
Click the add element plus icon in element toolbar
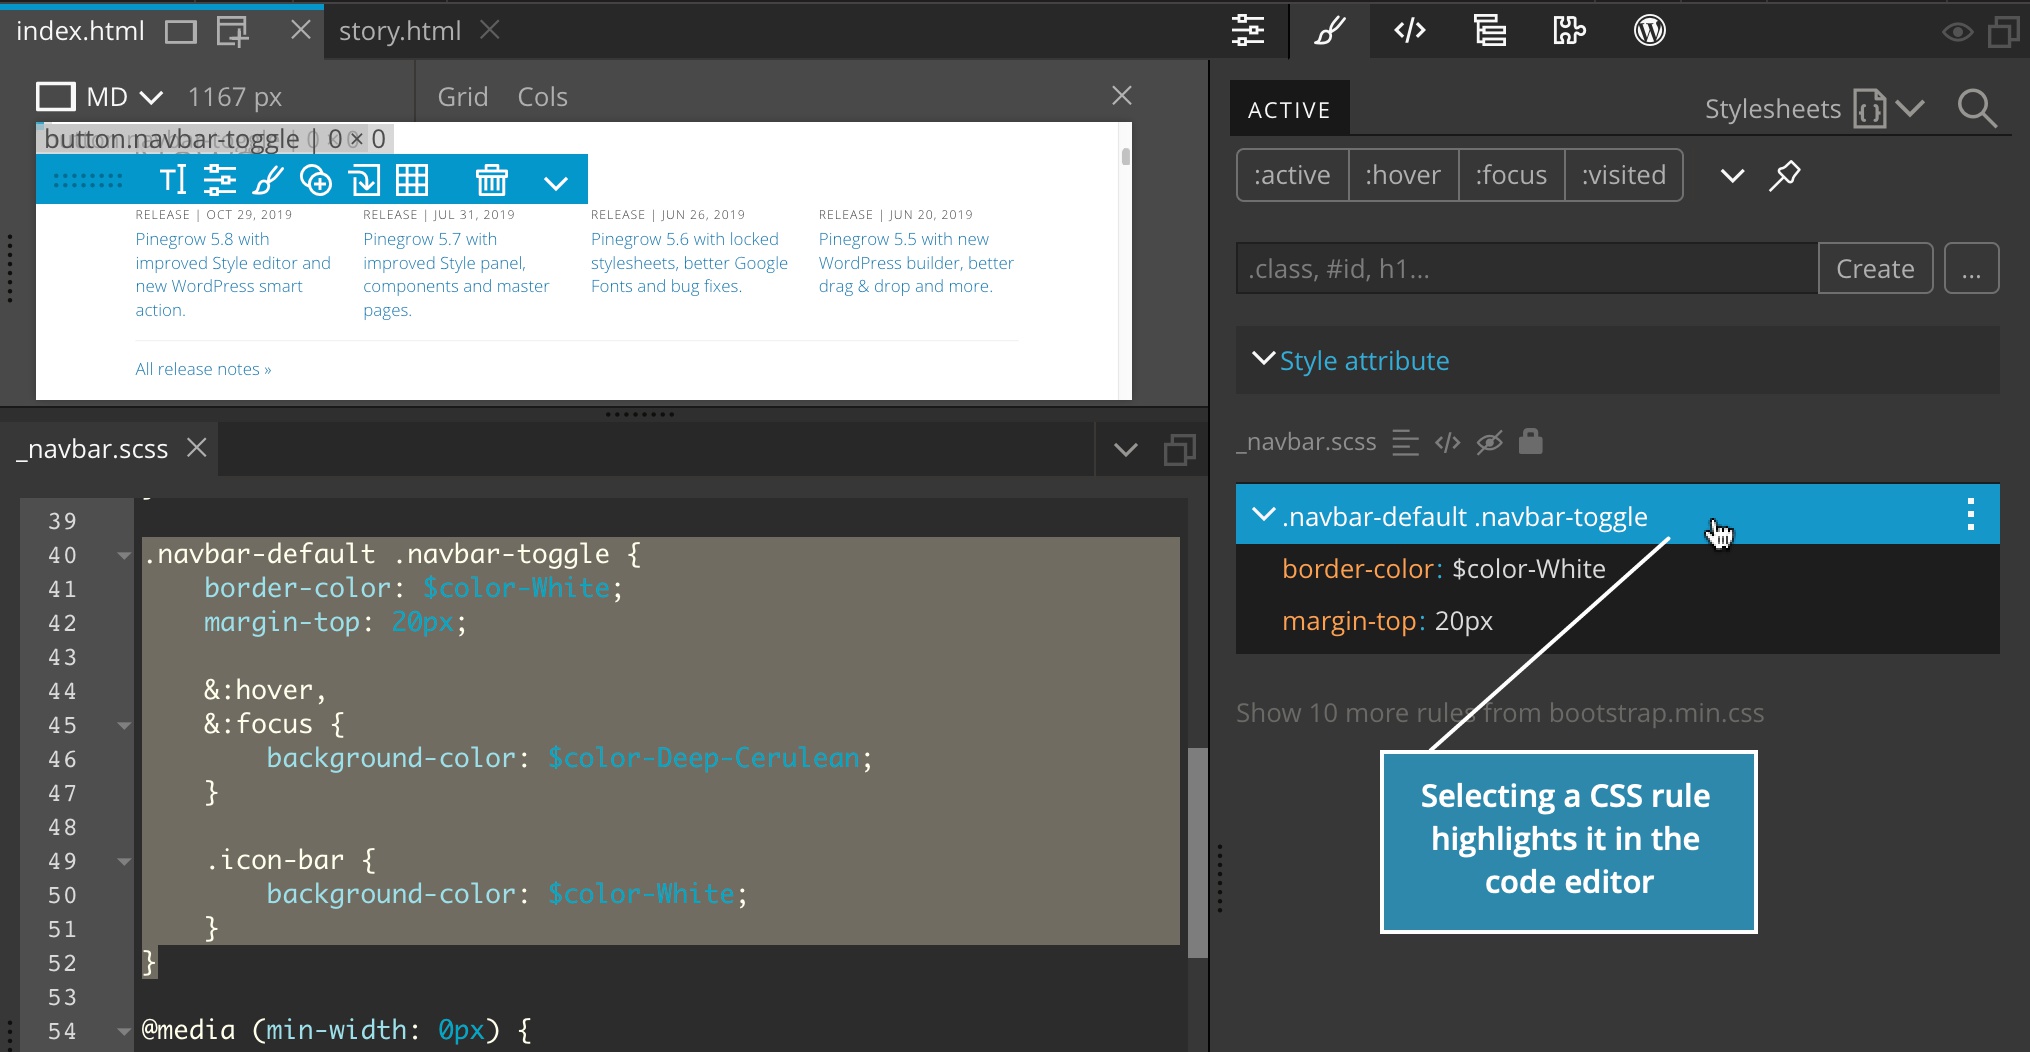pos(316,180)
